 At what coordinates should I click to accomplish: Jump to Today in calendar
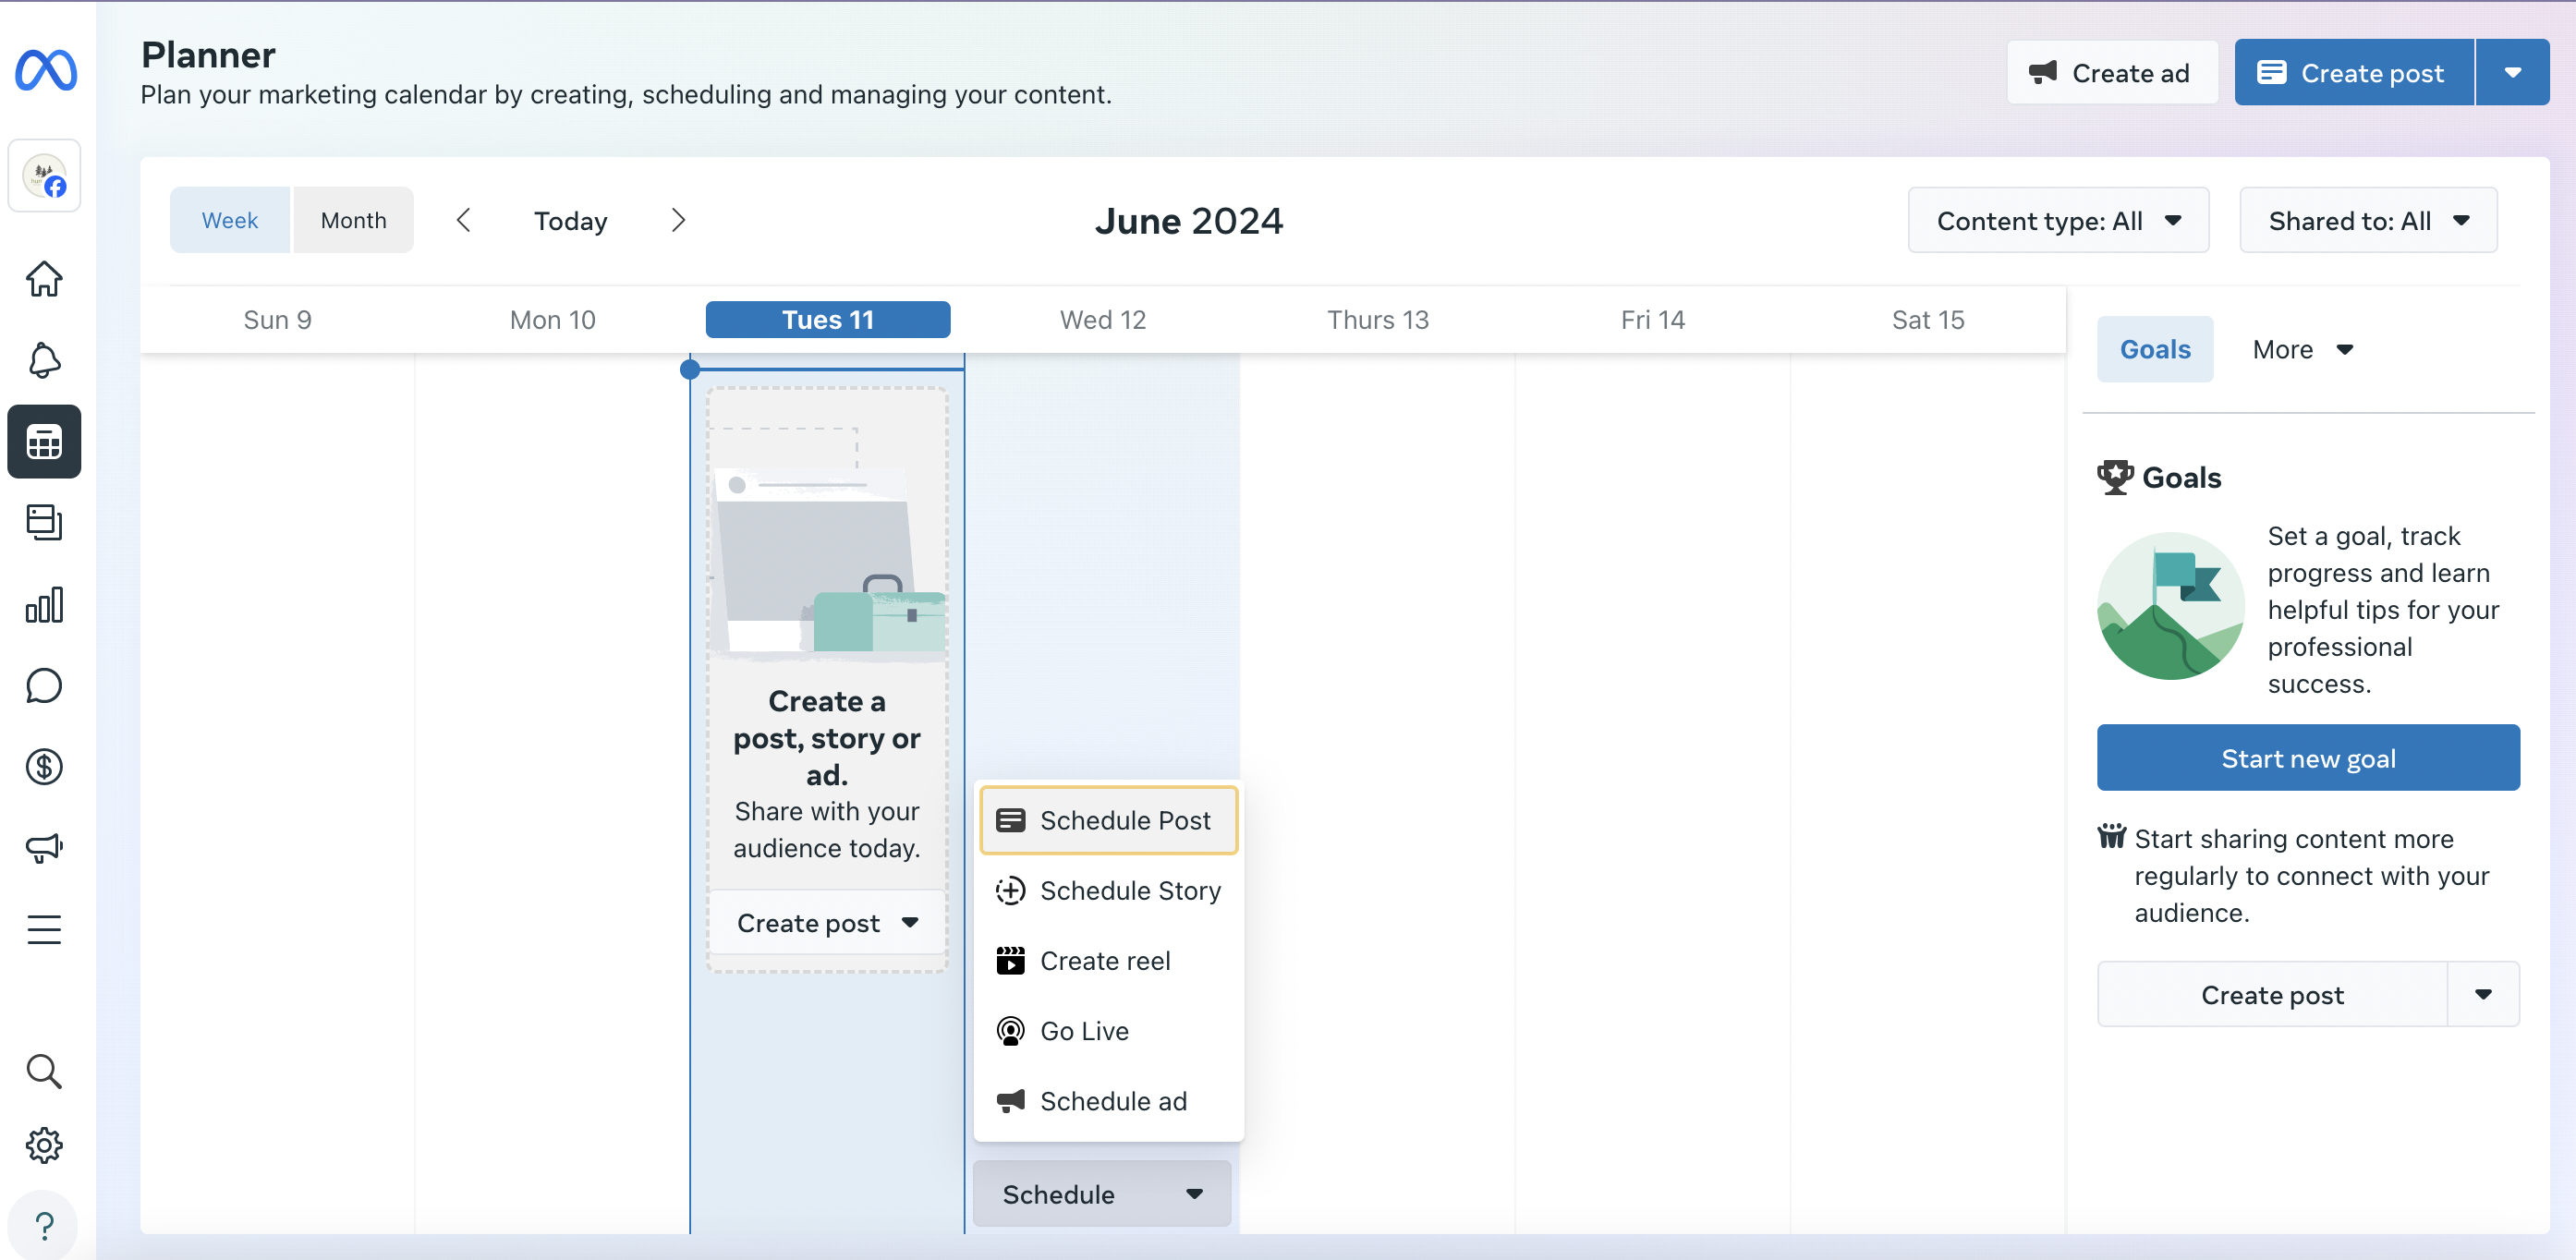[x=570, y=220]
